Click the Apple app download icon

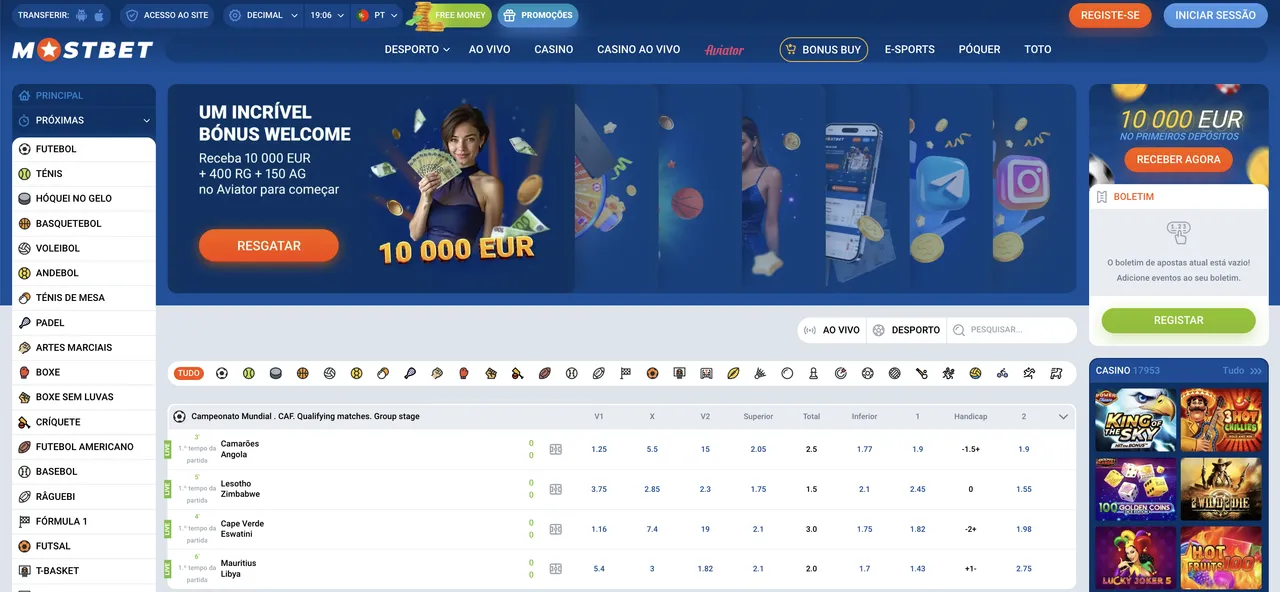(x=99, y=15)
